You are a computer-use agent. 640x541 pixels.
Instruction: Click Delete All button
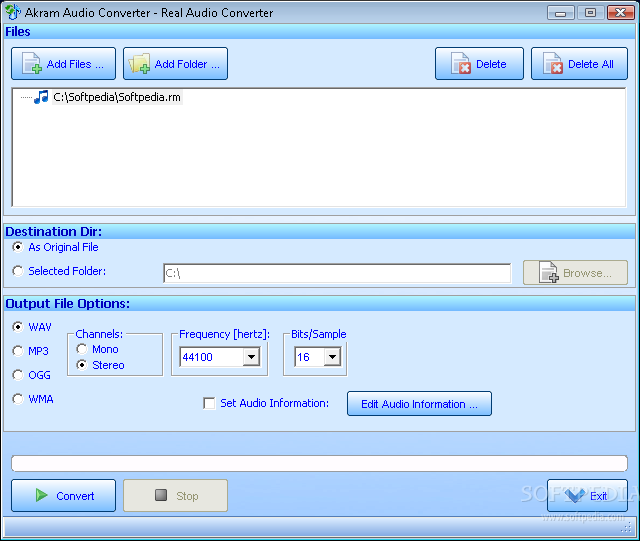tap(579, 64)
